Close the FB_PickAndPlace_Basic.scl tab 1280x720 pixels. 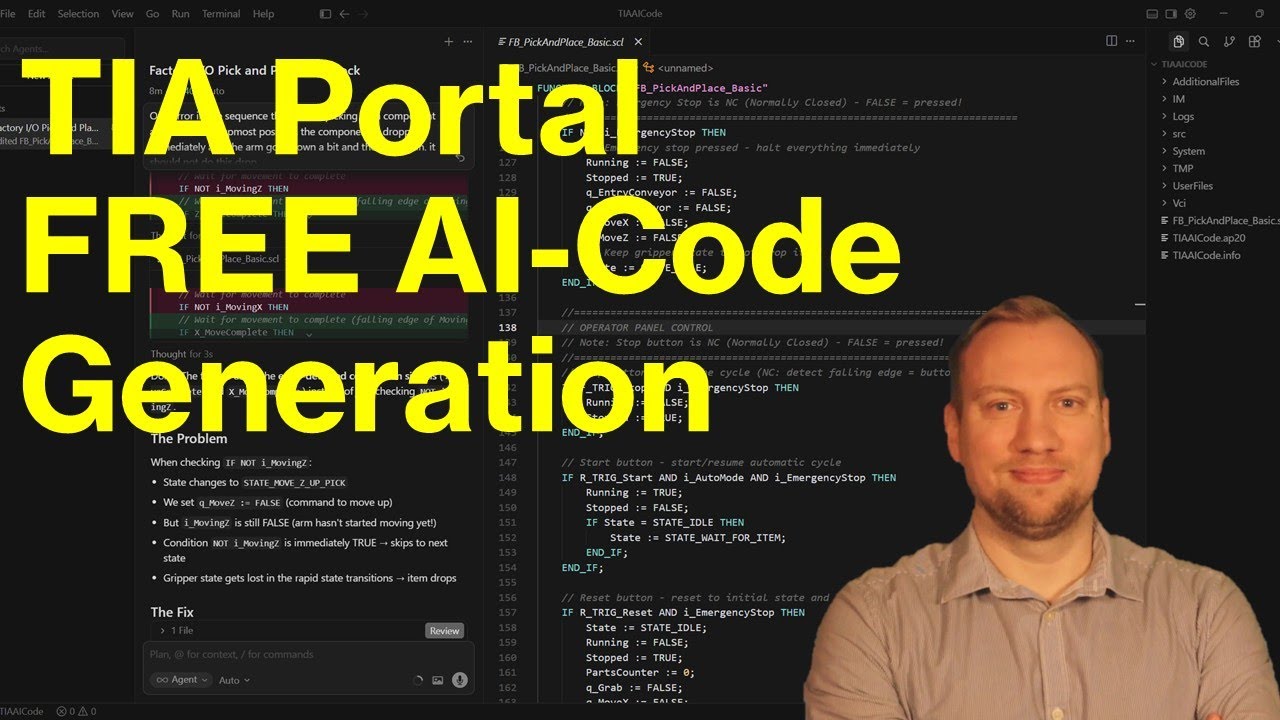click(x=638, y=42)
